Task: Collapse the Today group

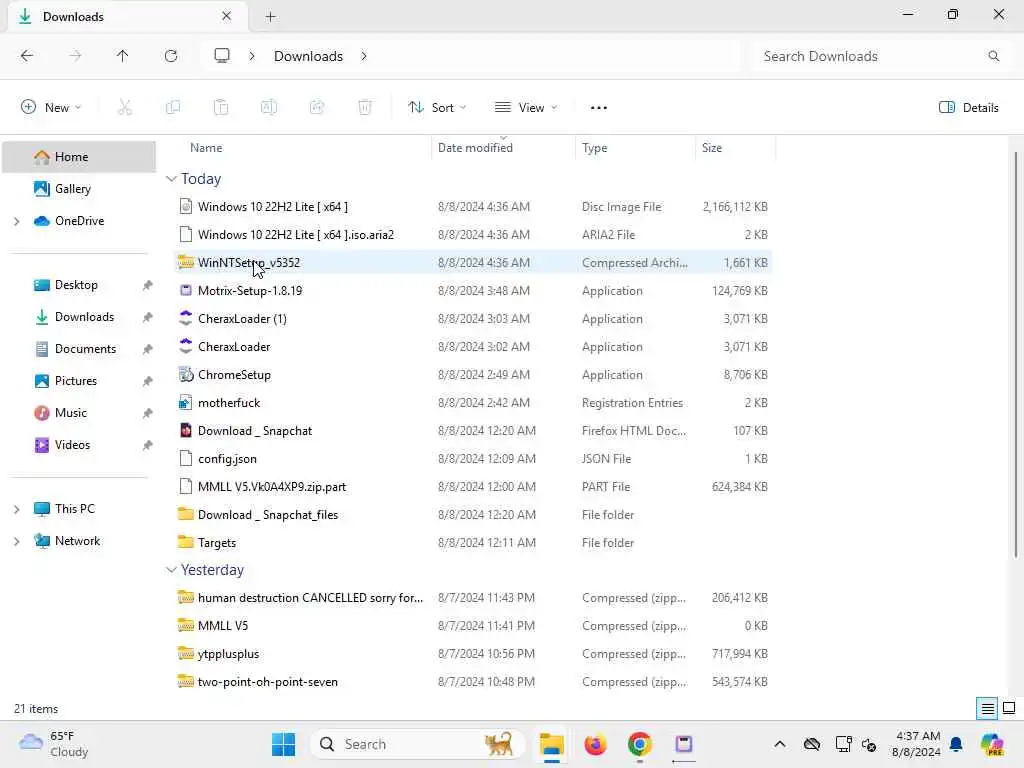Action: point(171,179)
